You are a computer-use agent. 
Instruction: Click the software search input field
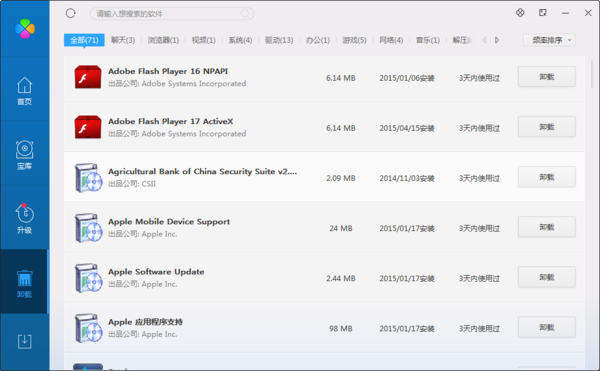point(171,14)
